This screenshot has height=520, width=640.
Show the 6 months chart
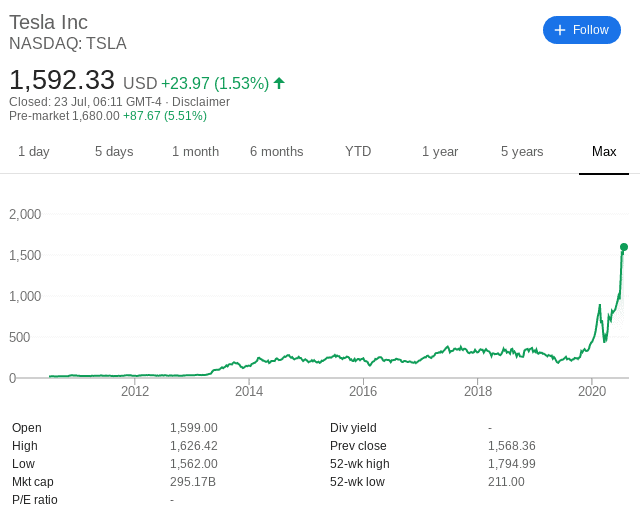click(276, 151)
